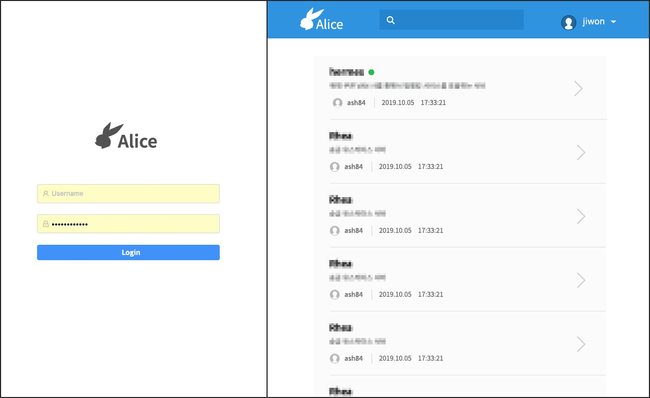Open the fourth list item chevron arrow
This screenshot has height=398, width=650.
[581, 280]
